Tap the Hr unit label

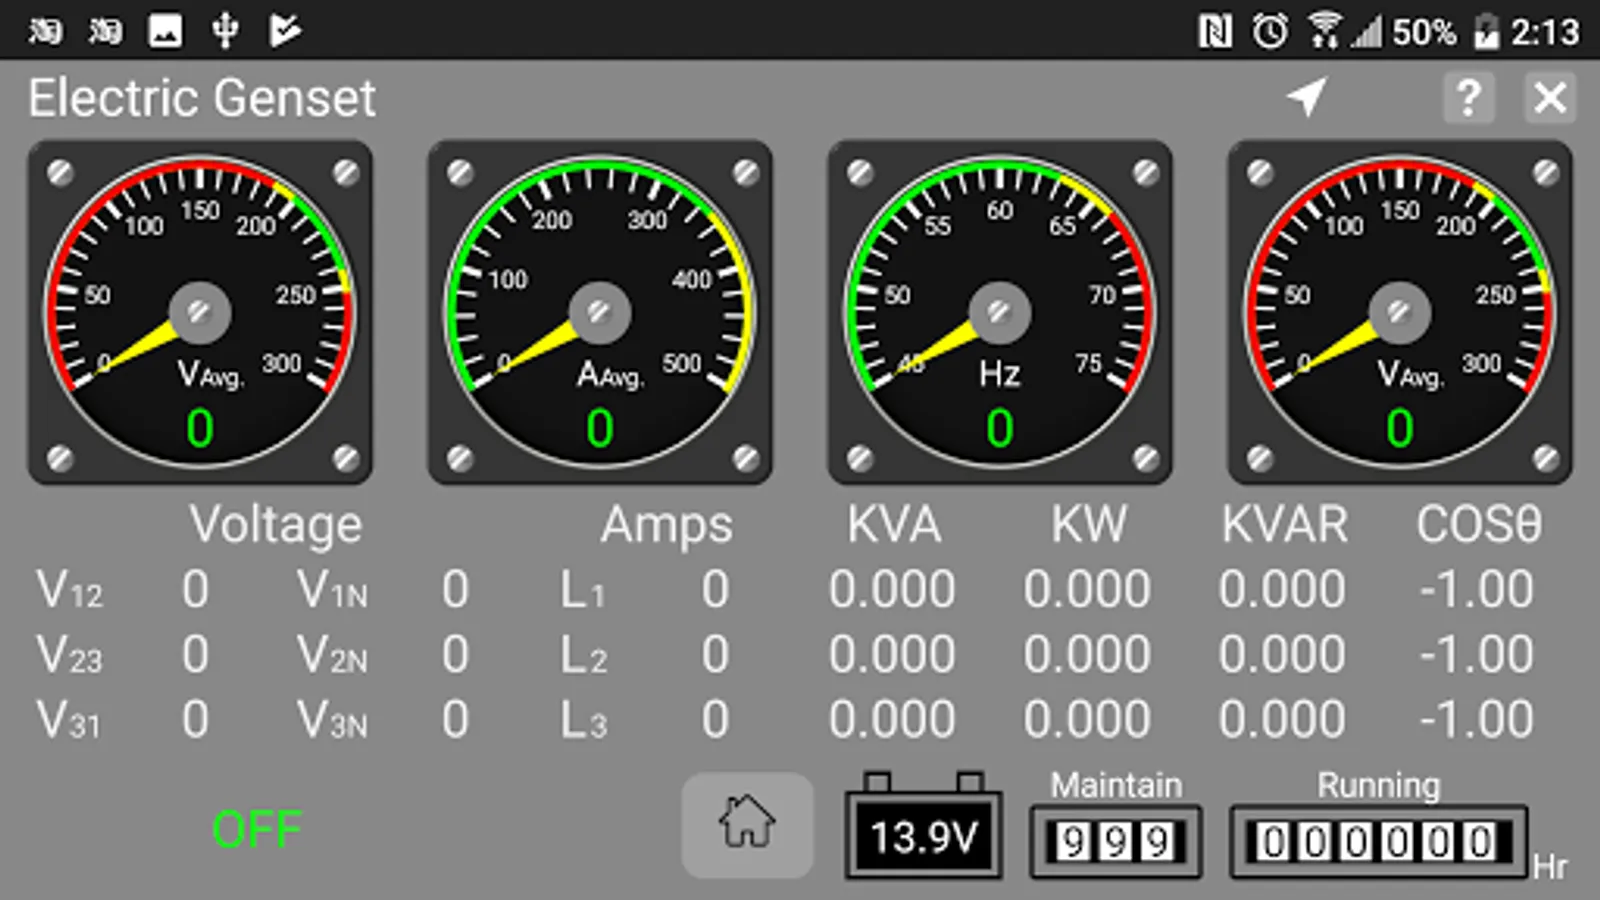(x=1550, y=866)
